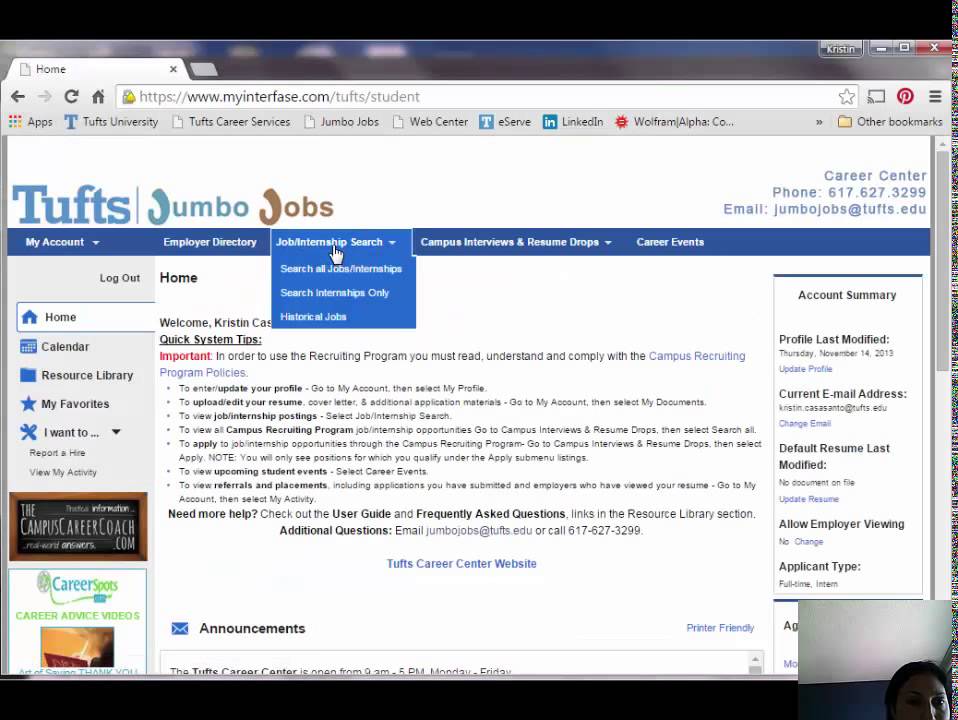Open Tufts University bookmark
Image resolution: width=958 pixels, height=720 pixels.
111,122
